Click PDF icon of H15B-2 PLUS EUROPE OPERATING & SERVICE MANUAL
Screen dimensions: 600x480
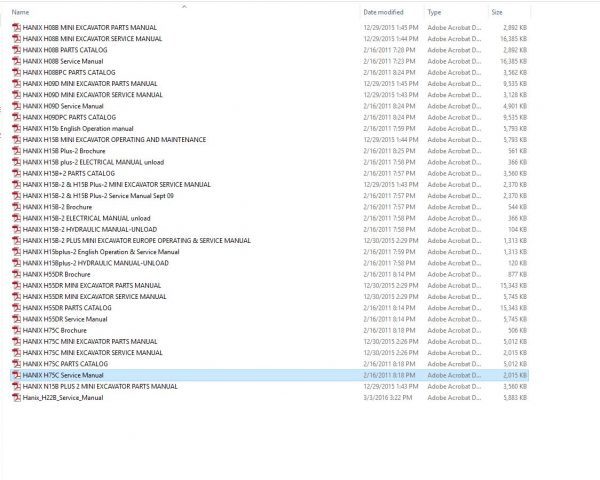16,241
